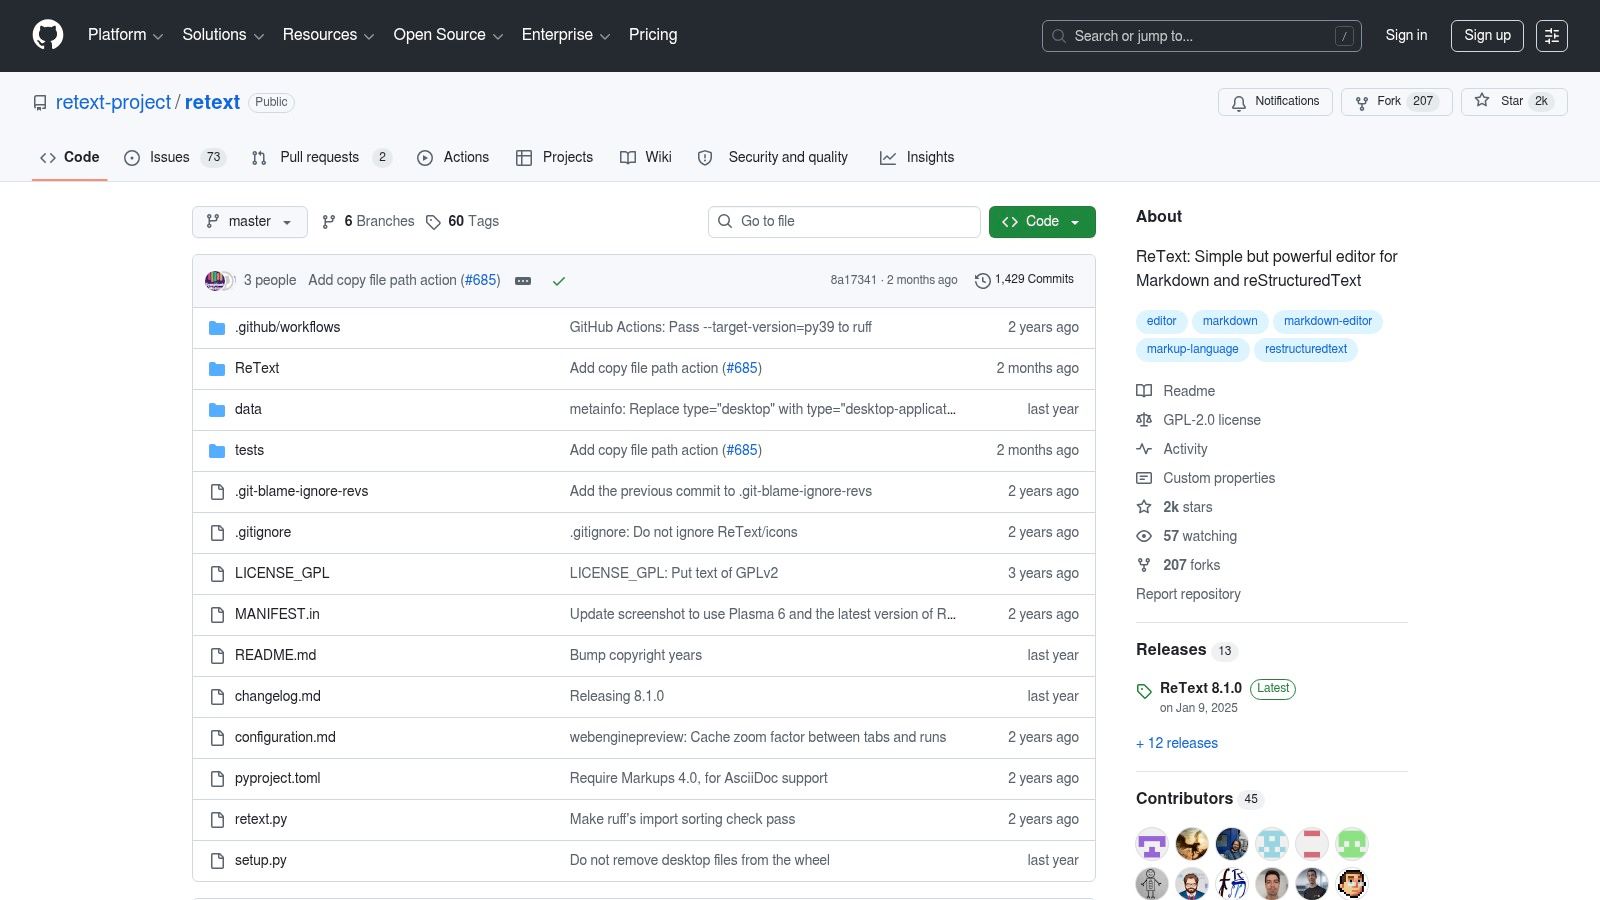Screen dimensions: 1600x900
Task: Fork the retext repository
Action: [x=1396, y=102]
